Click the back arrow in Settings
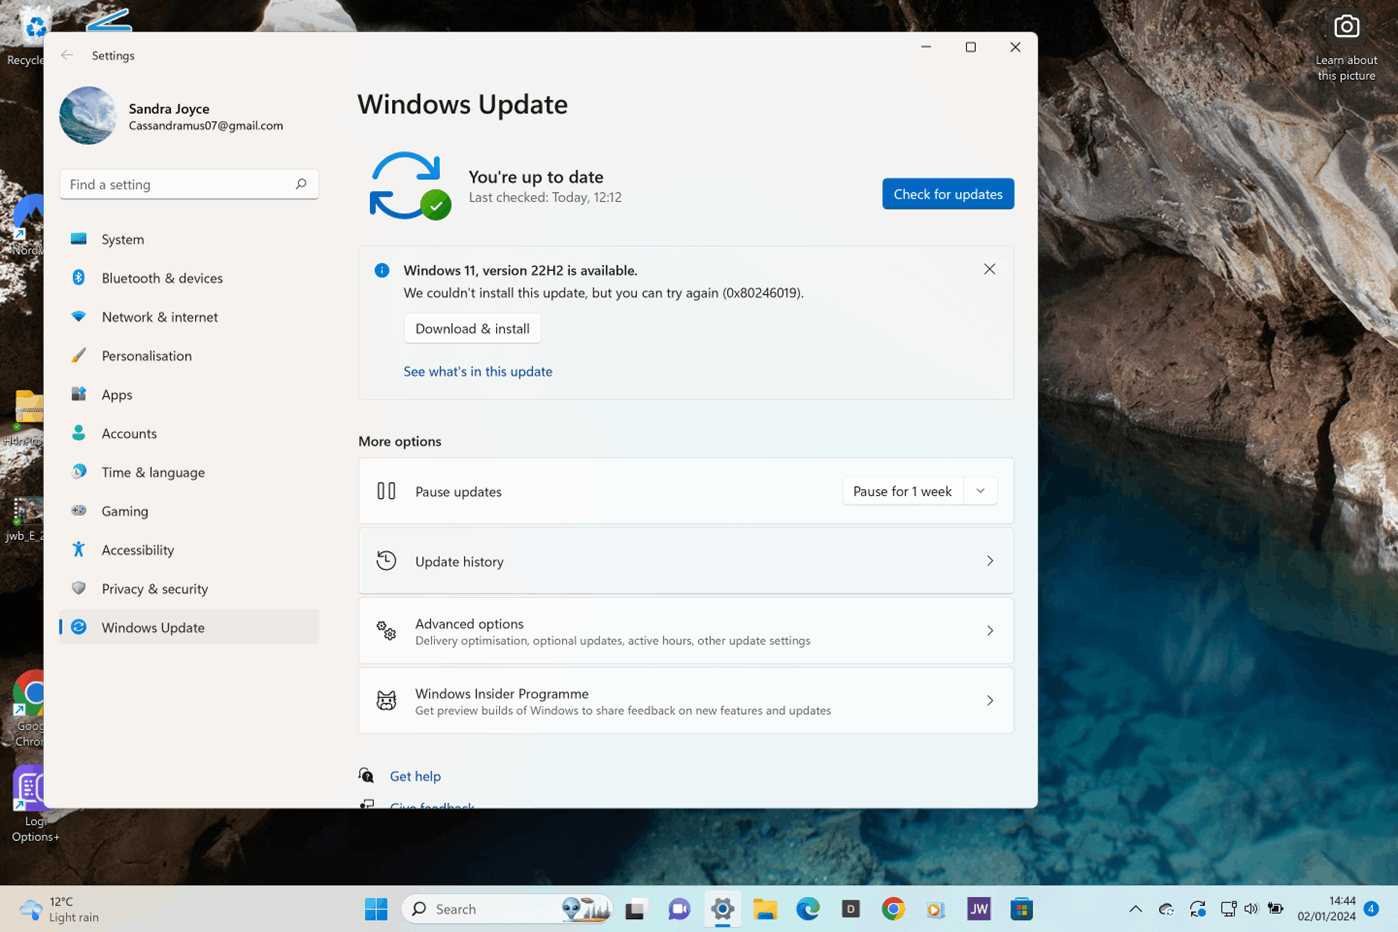 click(67, 55)
